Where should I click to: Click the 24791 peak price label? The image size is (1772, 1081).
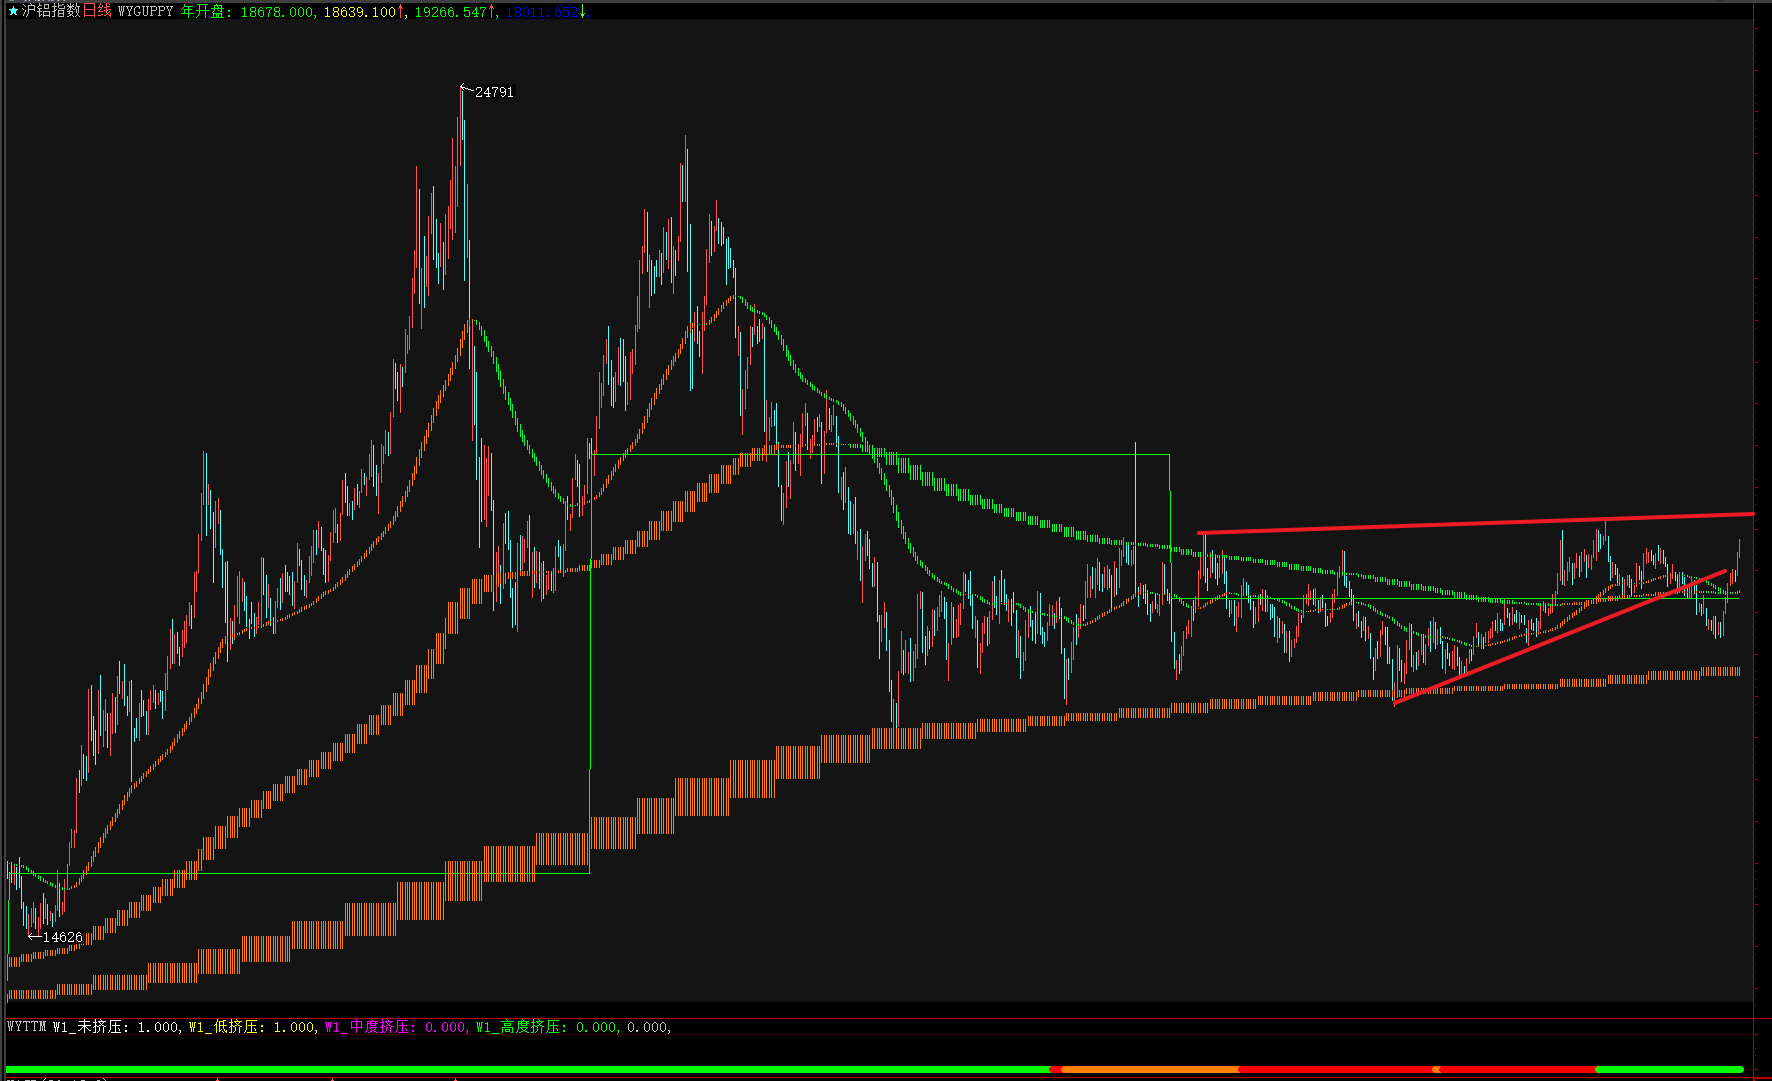point(494,92)
